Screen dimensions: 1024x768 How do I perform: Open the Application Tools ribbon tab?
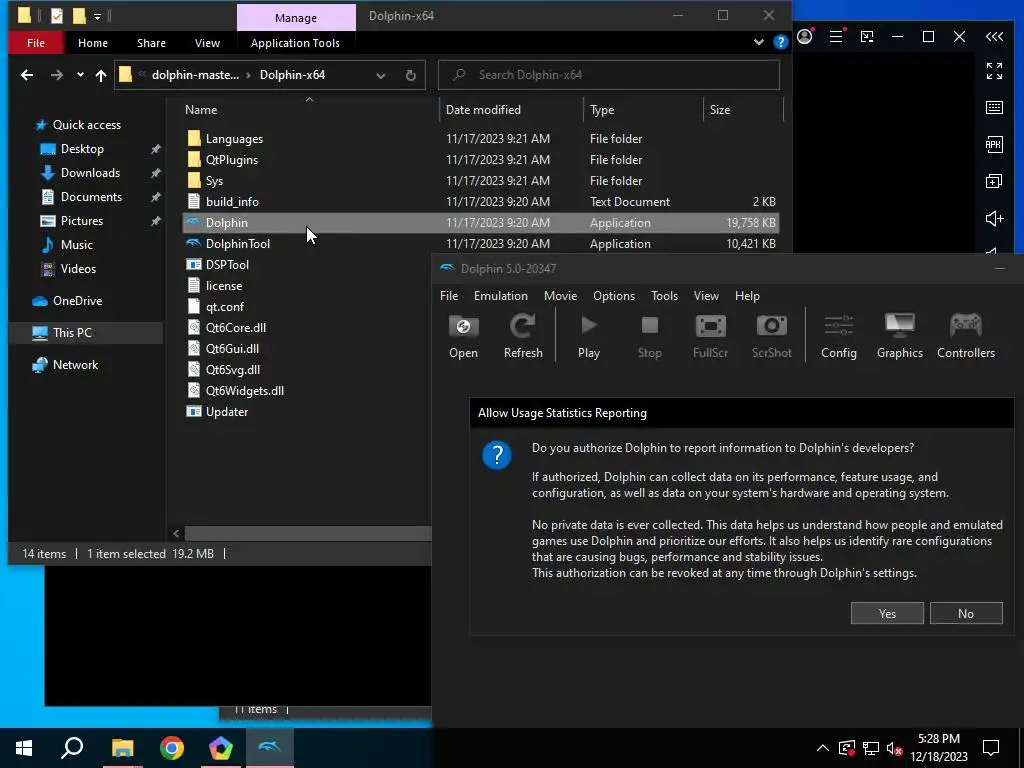(x=295, y=43)
